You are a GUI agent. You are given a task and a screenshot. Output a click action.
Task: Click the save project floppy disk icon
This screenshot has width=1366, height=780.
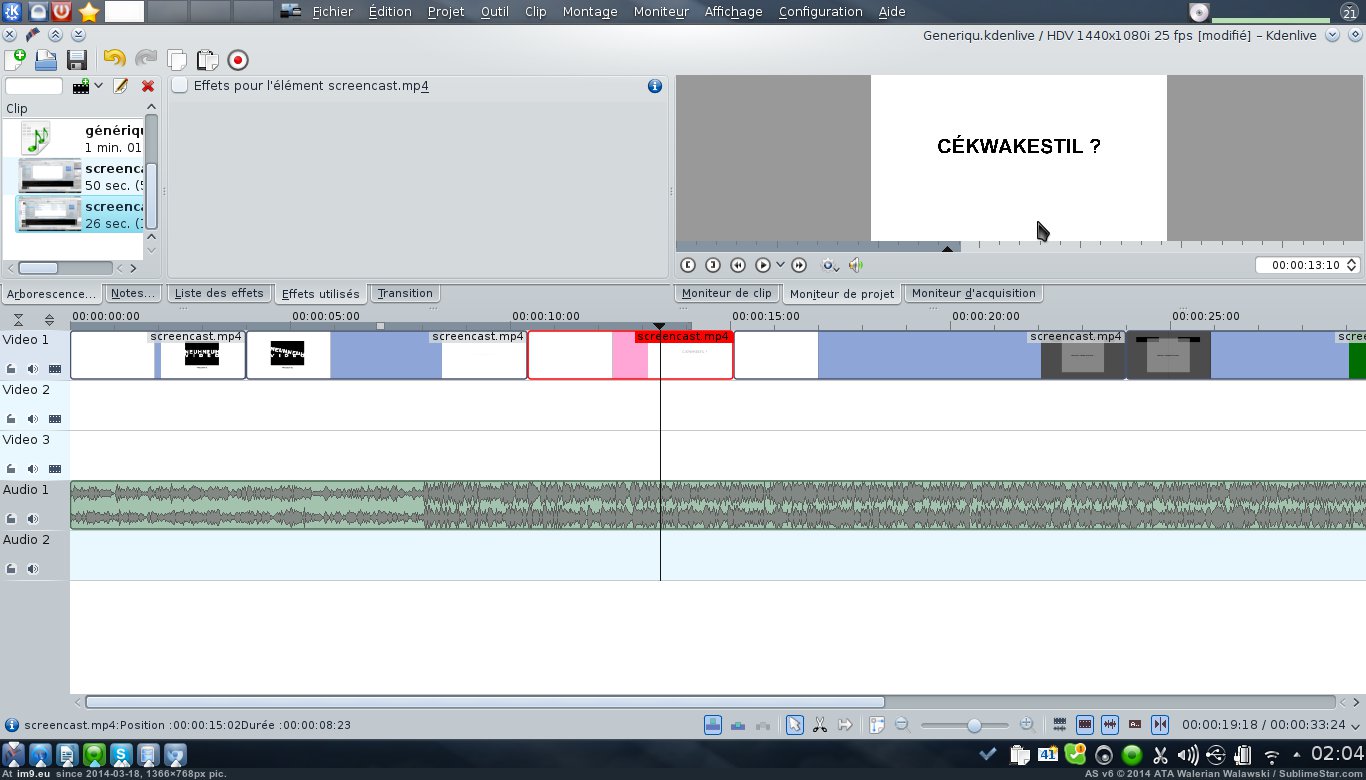[76, 60]
